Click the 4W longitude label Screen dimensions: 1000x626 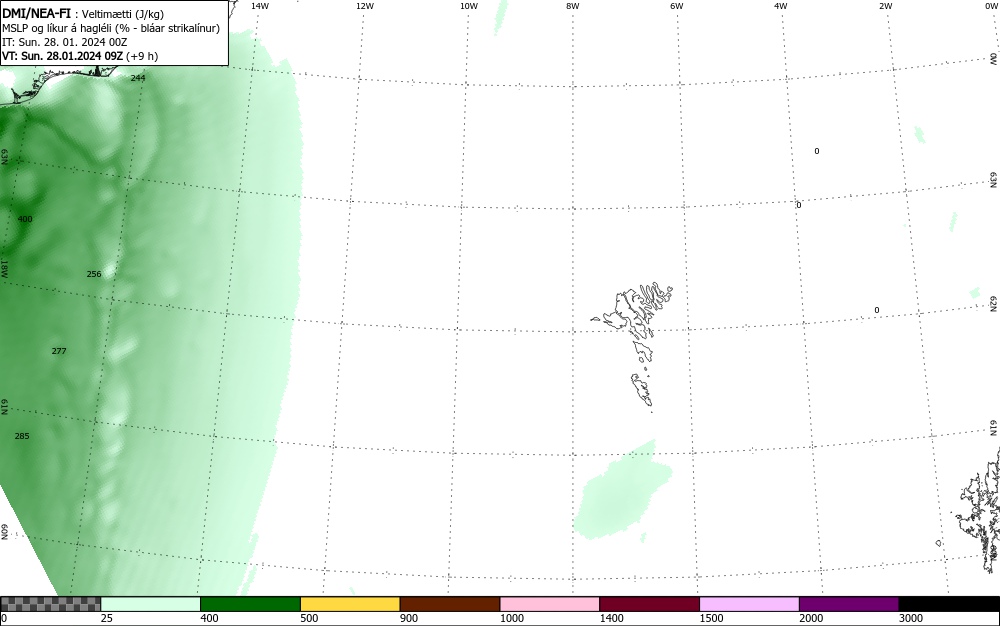[781, 6]
